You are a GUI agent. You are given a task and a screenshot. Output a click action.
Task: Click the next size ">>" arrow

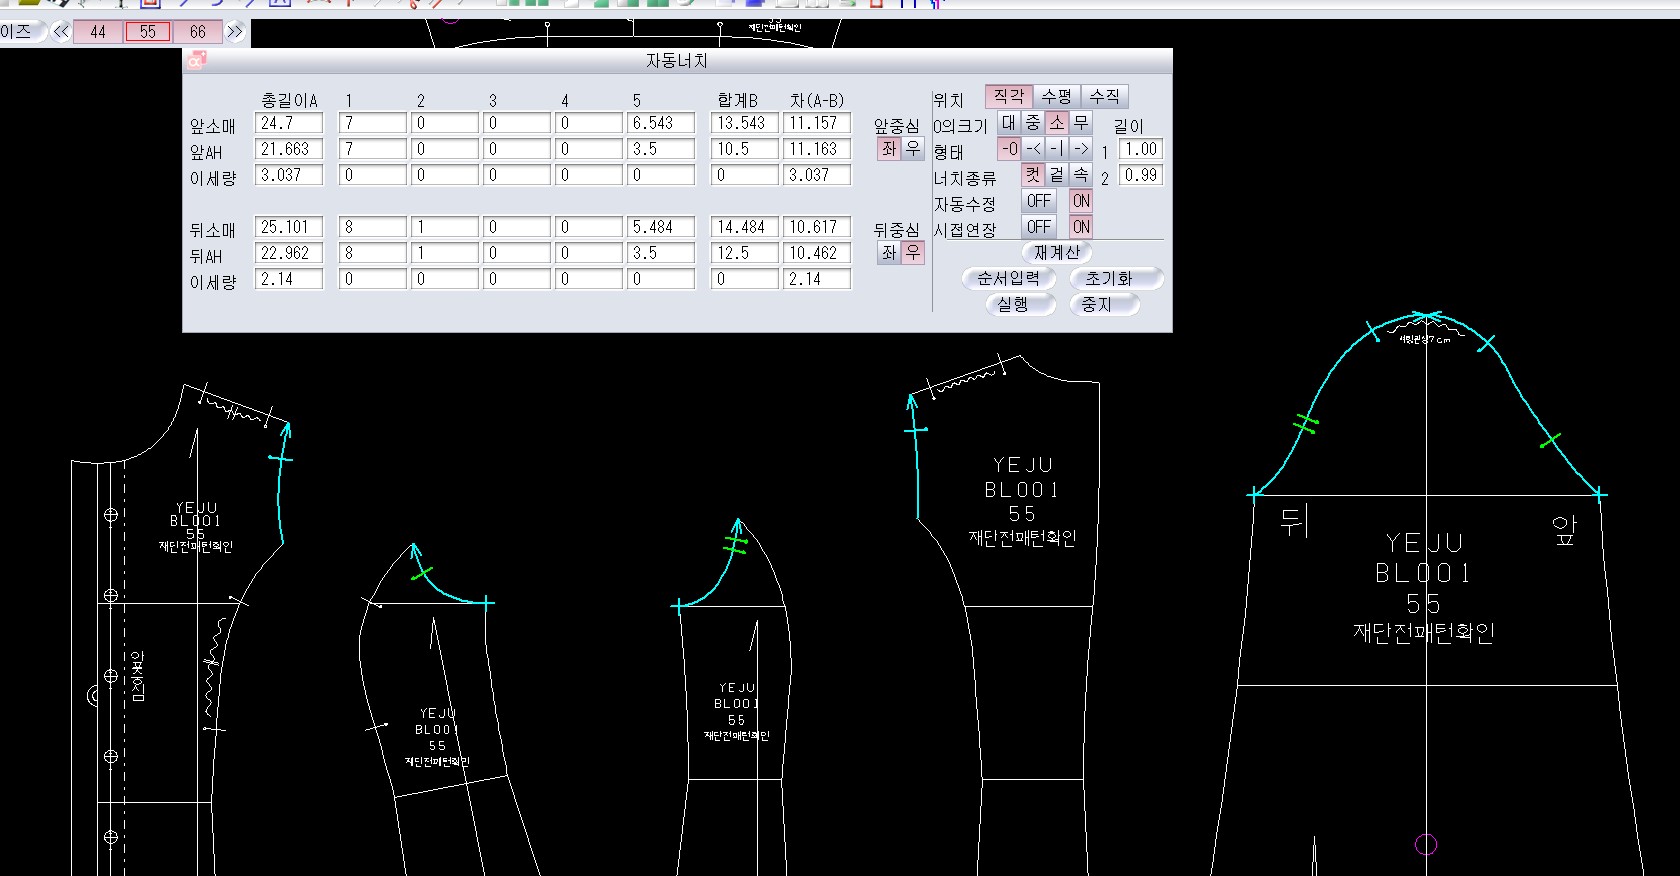(235, 32)
